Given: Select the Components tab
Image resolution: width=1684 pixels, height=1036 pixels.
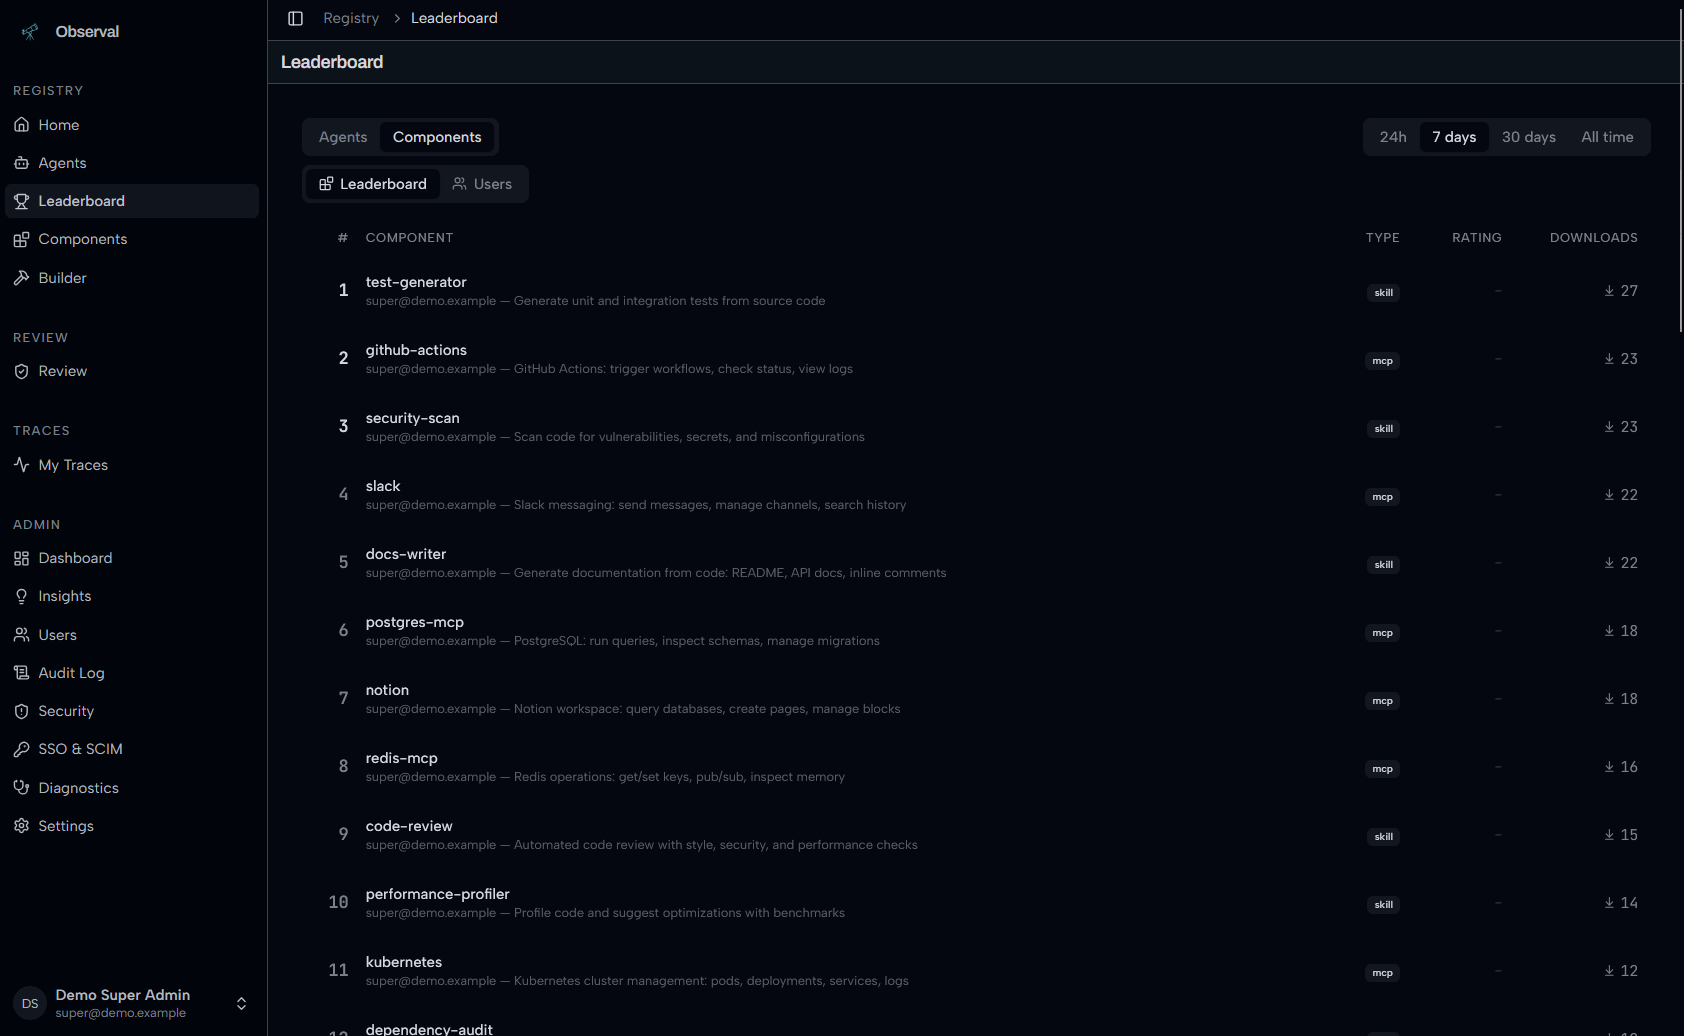Looking at the screenshot, I should tap(437, 137).
